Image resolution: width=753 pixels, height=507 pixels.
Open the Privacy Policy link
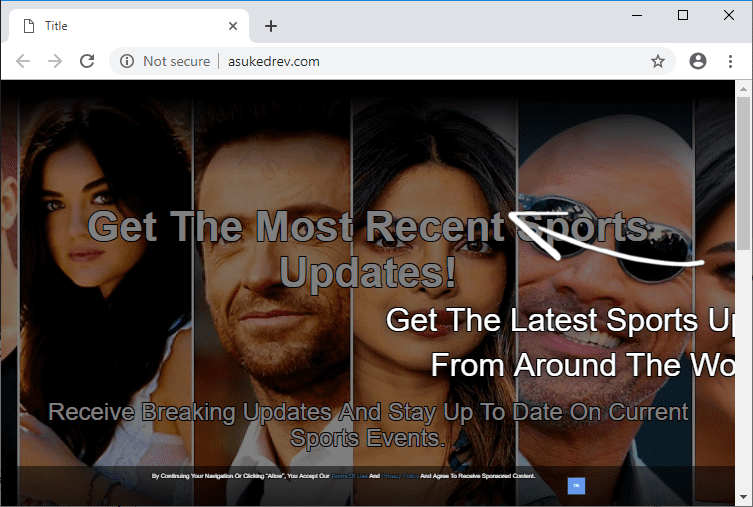click(400, 476)
